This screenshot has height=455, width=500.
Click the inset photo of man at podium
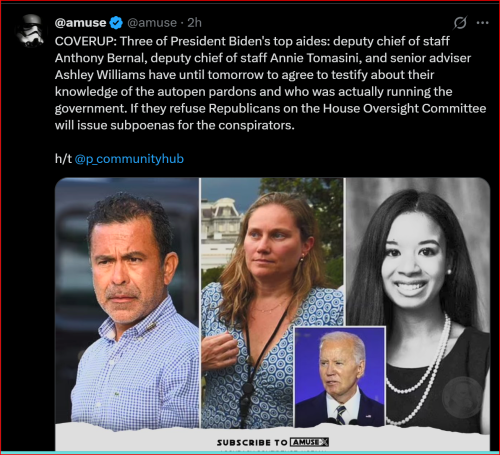point(340,377)
